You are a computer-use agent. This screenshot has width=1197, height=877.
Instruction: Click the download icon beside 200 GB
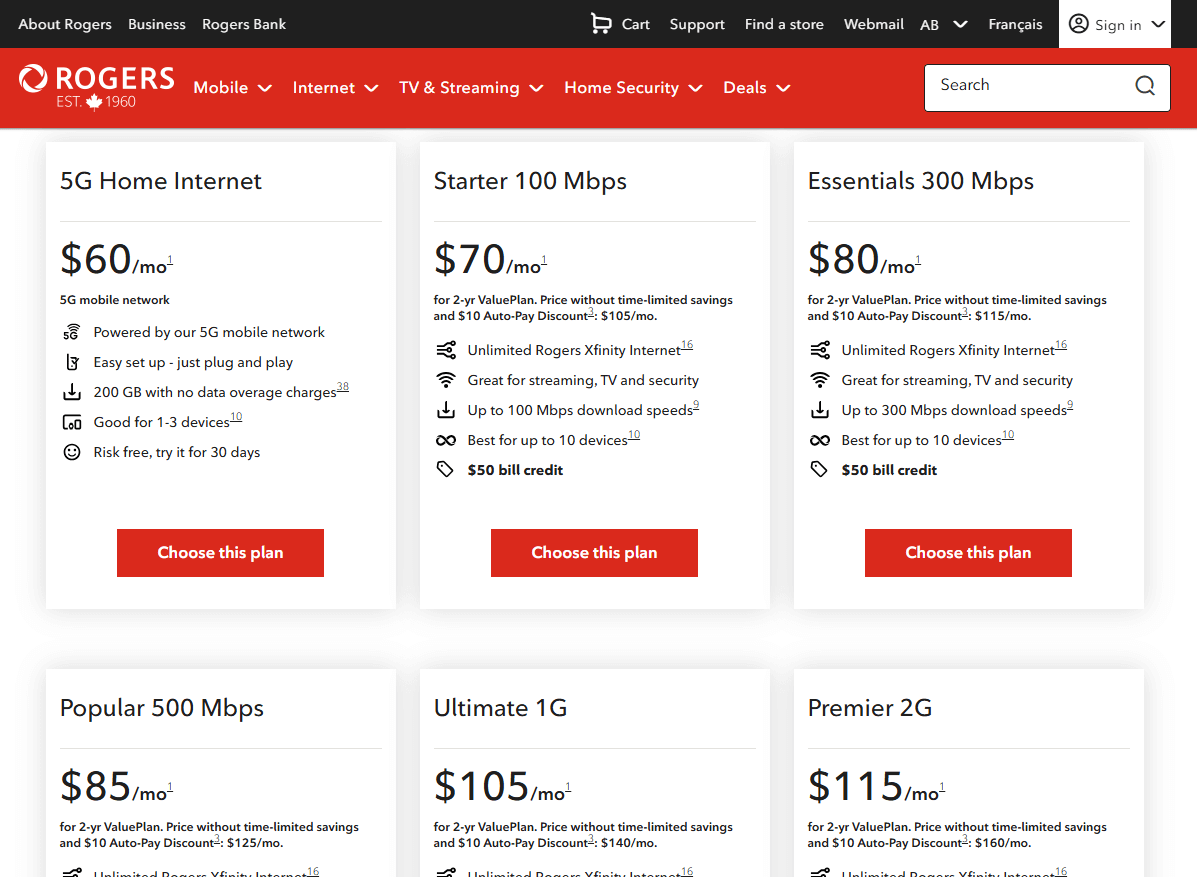tap(71, 392)
